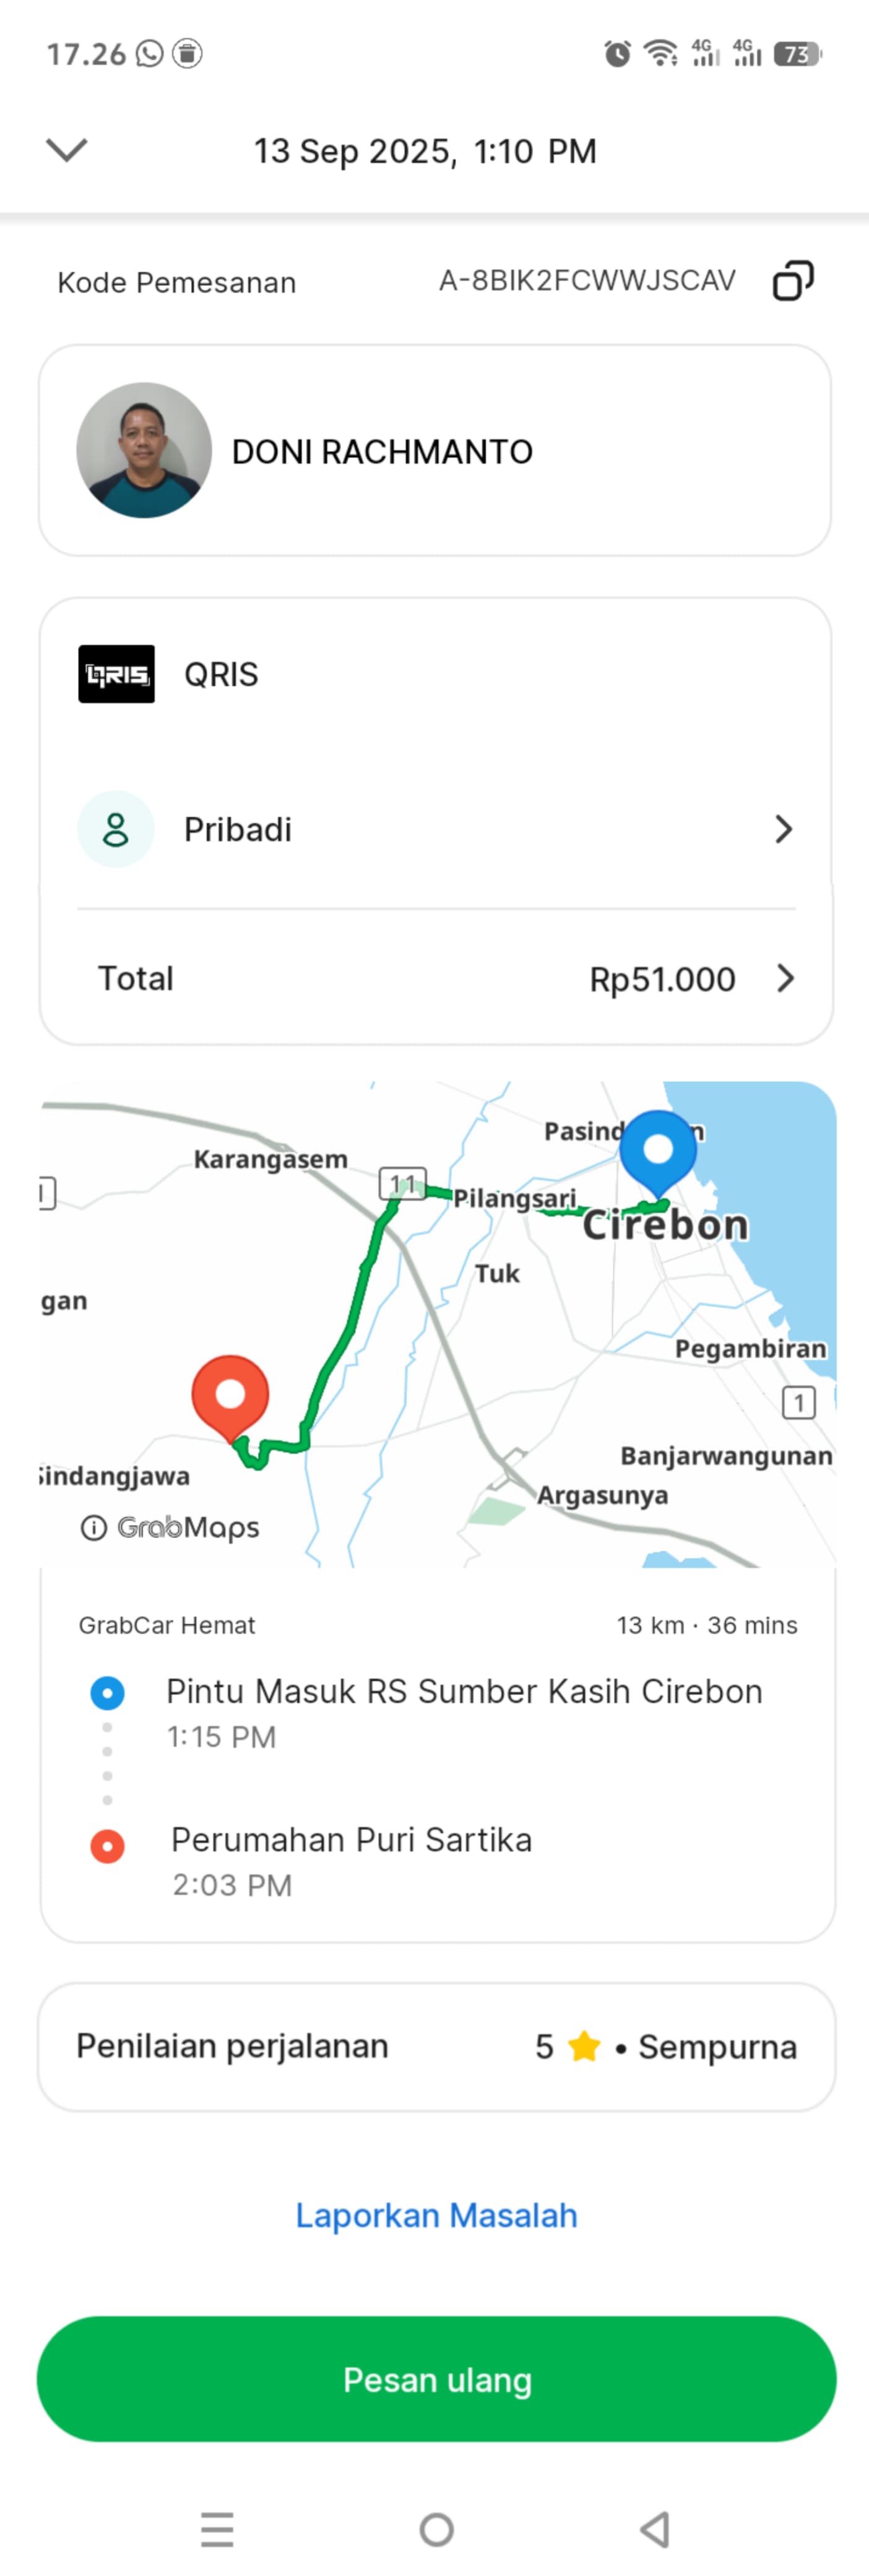
Task: Expand the Pribadi profile chevron
Action: [783, 829]
